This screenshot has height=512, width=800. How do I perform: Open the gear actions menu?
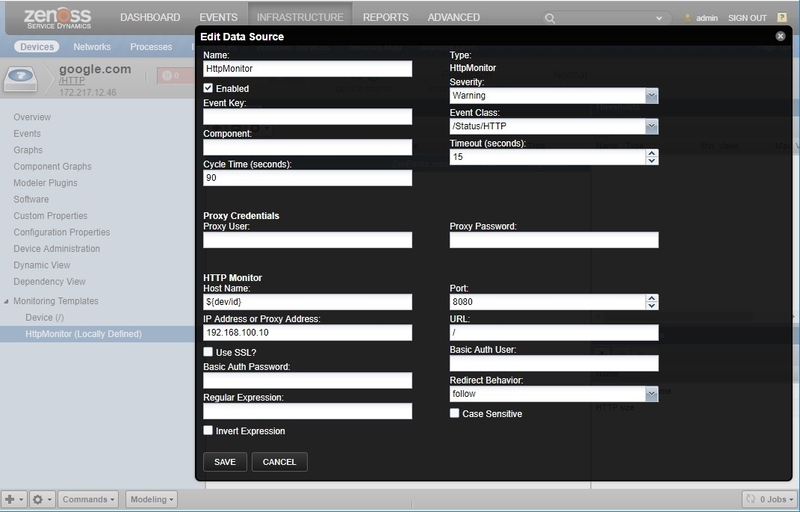[x=41, y=499]
